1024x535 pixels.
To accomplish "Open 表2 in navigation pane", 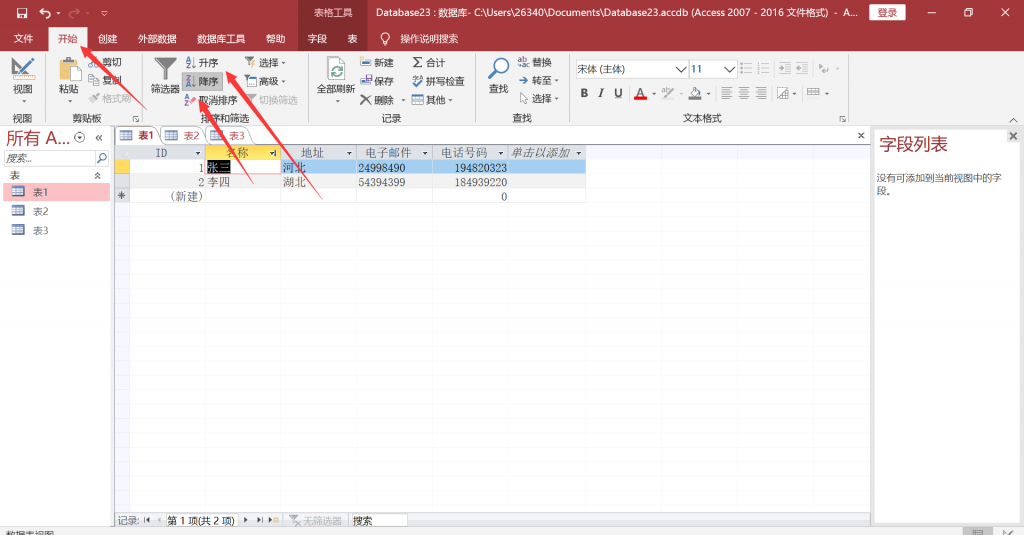I will tap(56, 211).
